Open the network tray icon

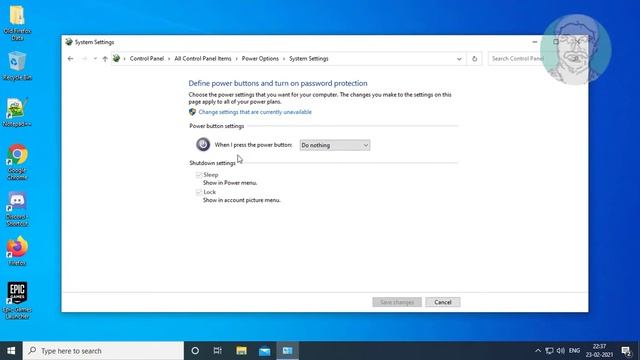[549, 351]
